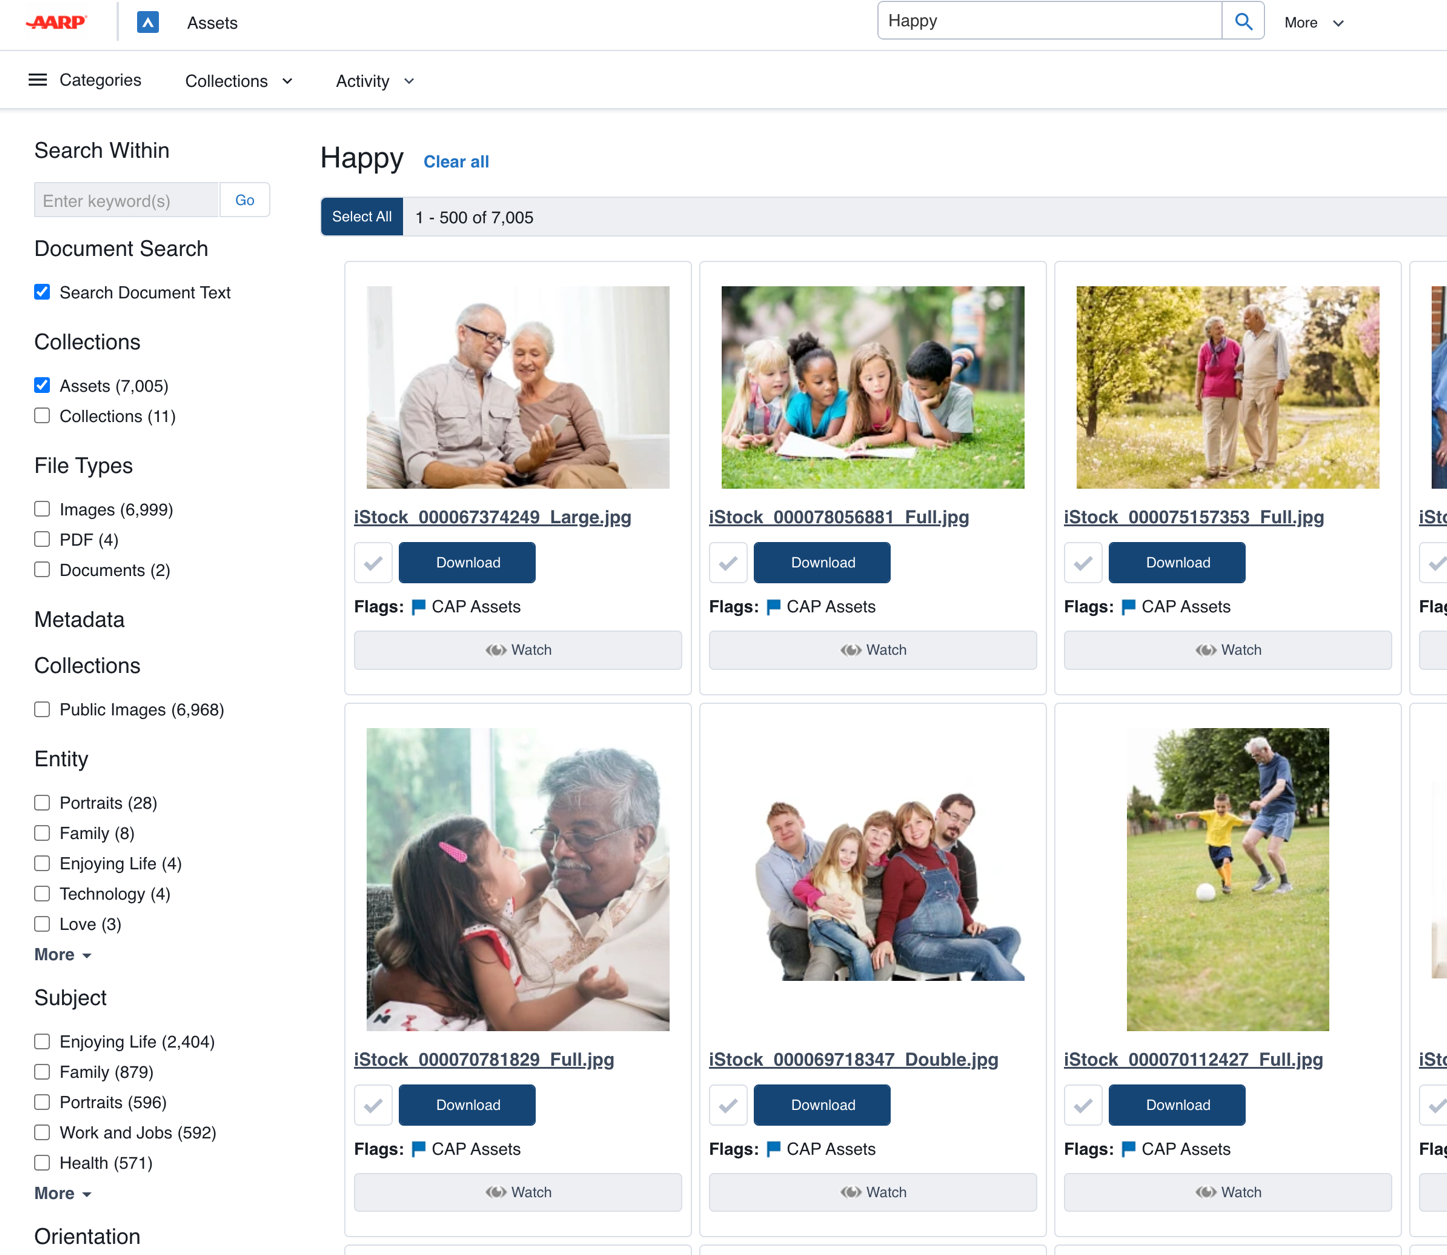Screen dimensions: 1447x1255
Task: Check Entity Portraits (28)
Action: 42,803
